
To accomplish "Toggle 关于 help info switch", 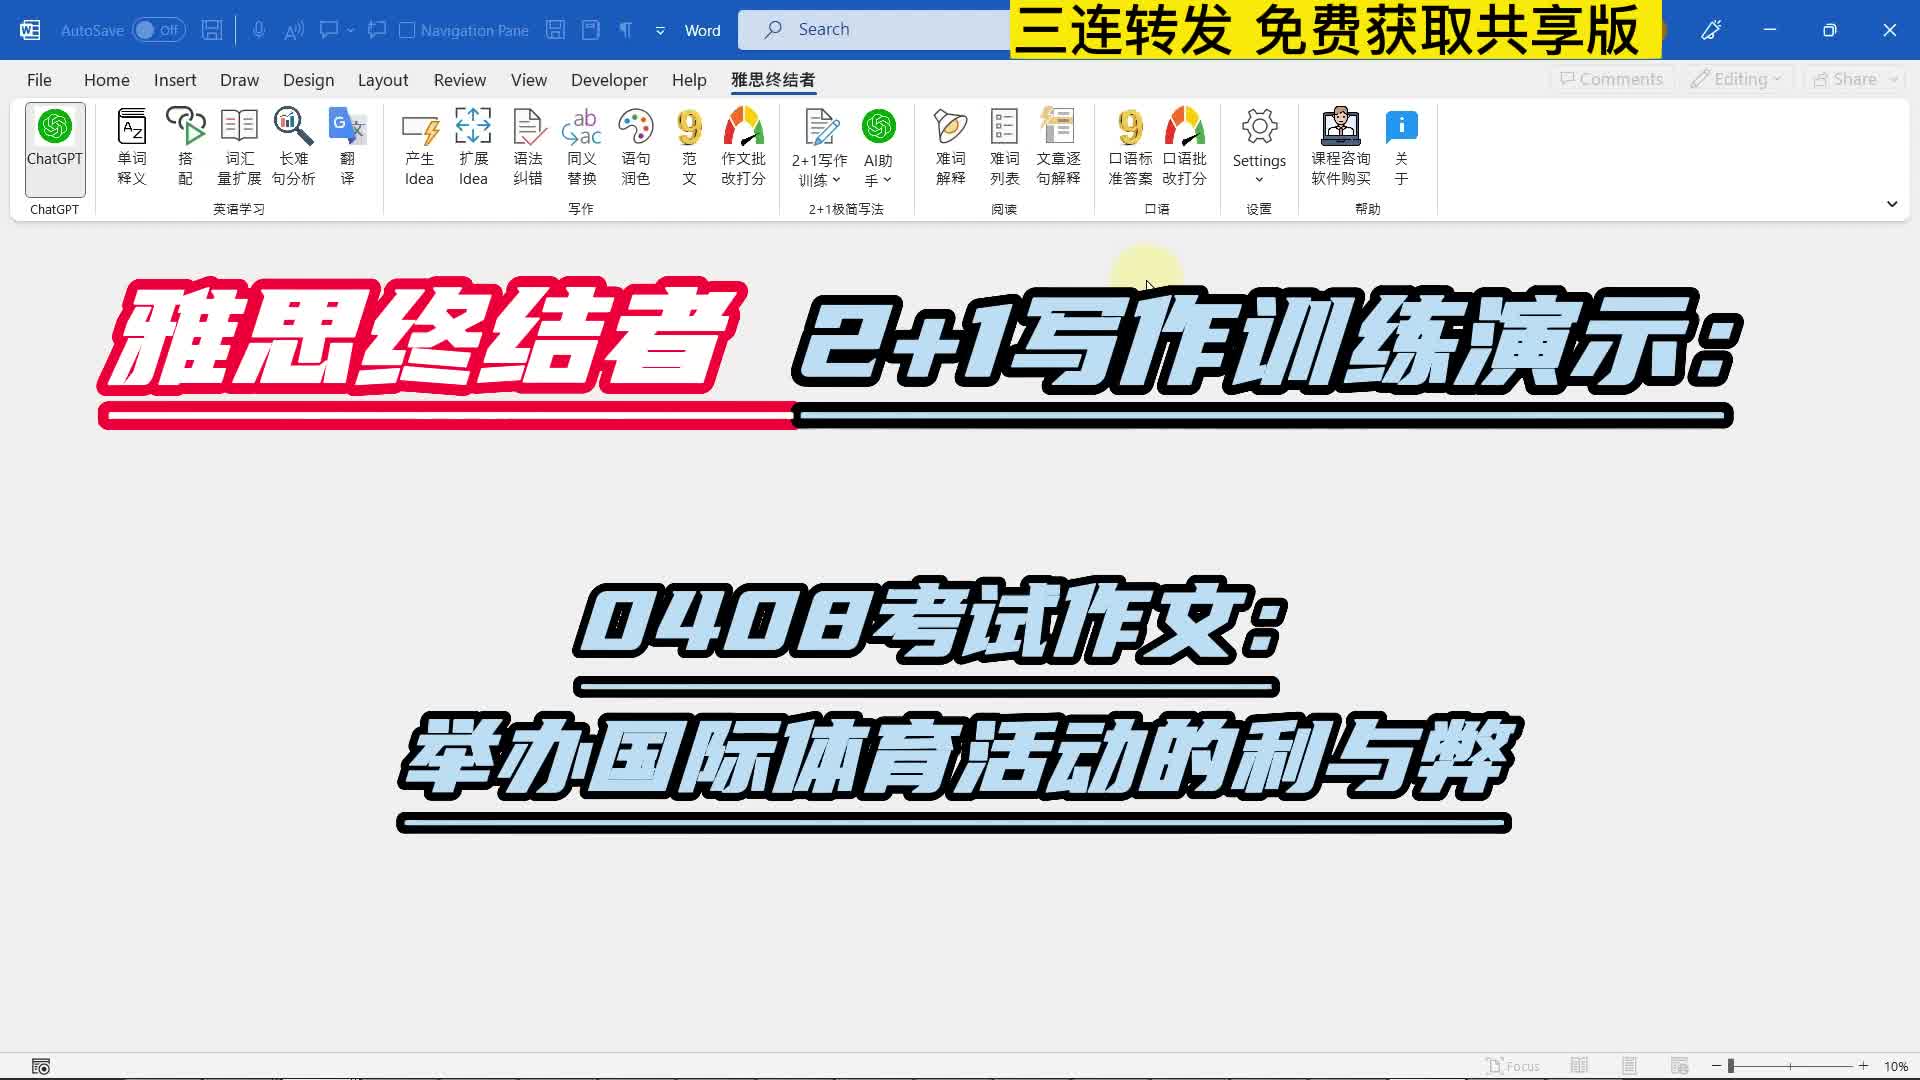I will click(1400, 146).
